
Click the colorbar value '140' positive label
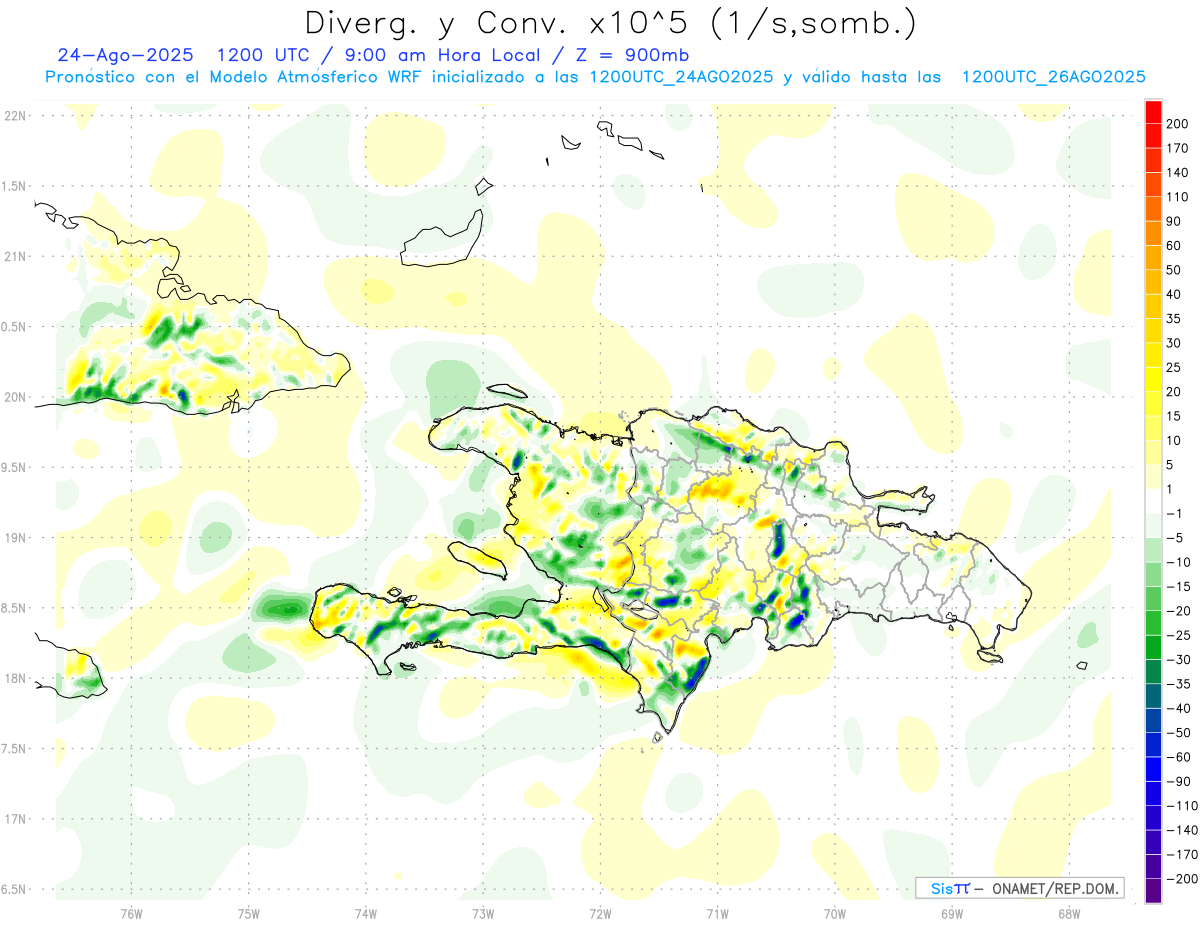(1177, 173)
